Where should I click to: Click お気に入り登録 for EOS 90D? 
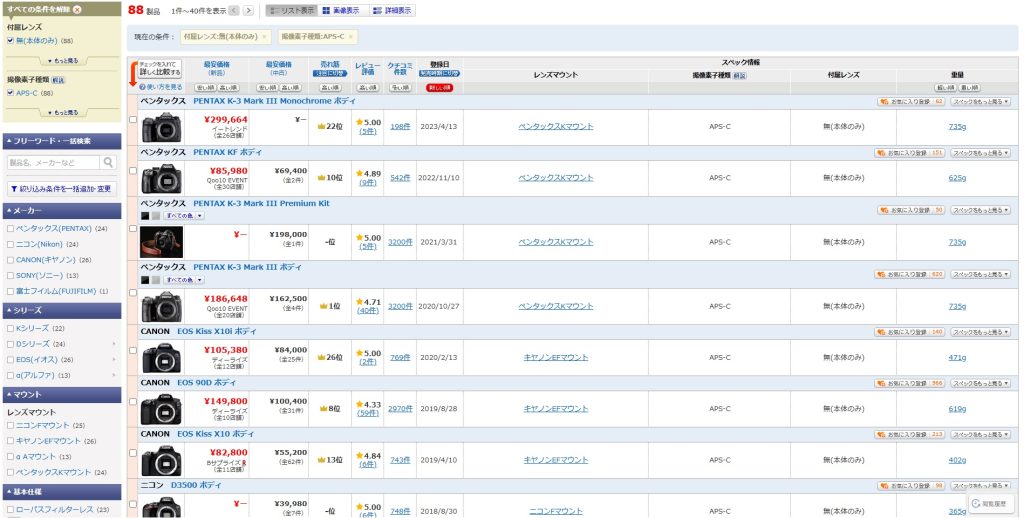click(x=910, y=383)
